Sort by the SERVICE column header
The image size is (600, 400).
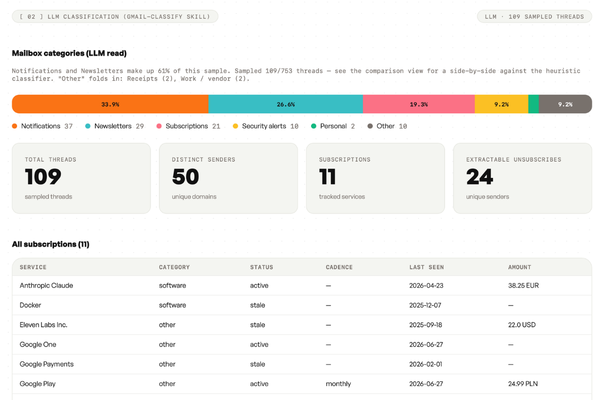(33, 267)
